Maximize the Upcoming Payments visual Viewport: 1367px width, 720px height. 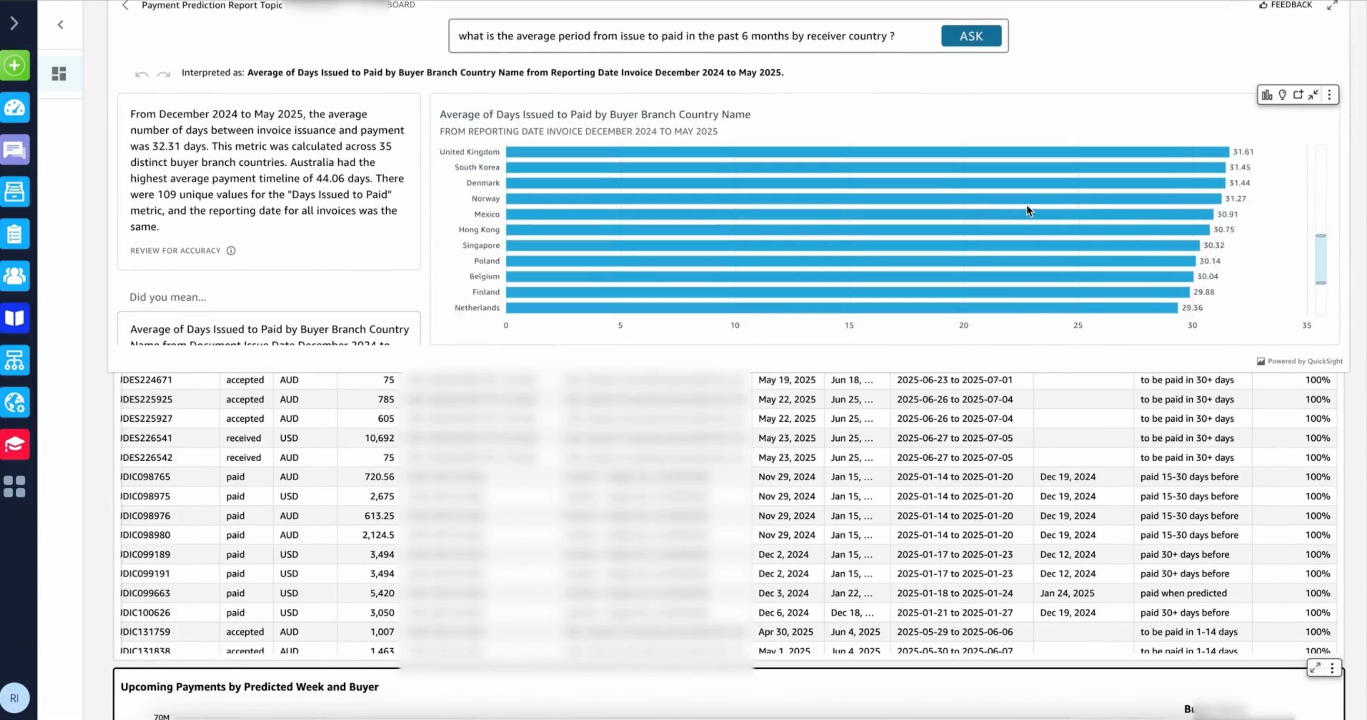[1315, 668]
